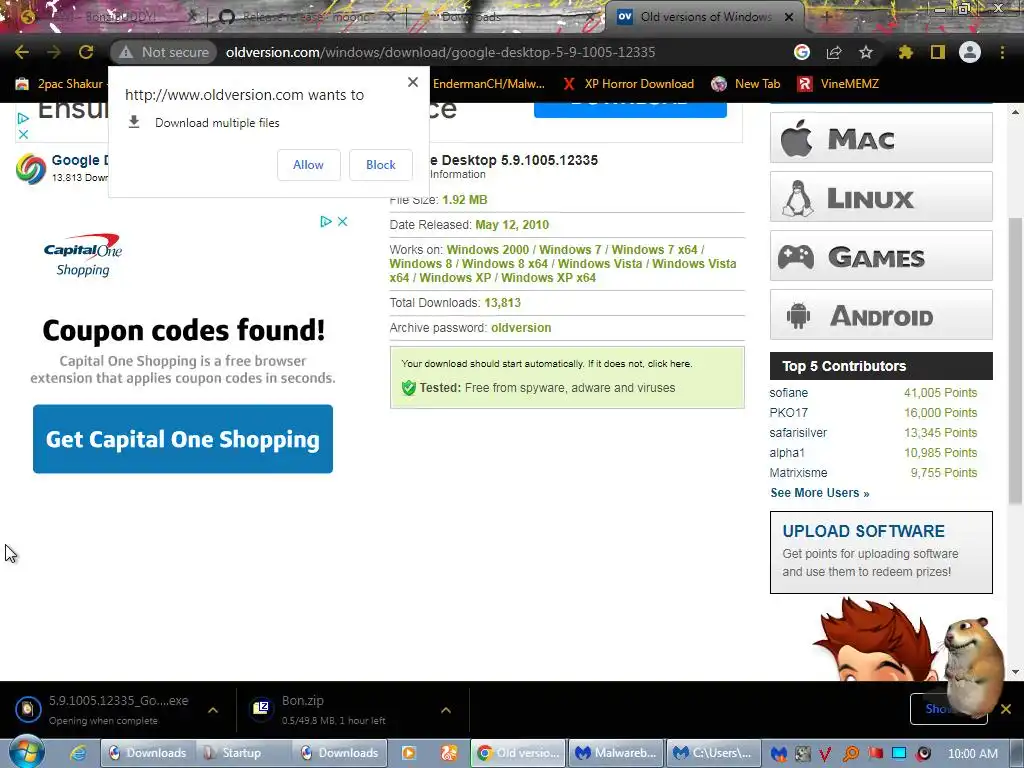The height and width of the screenshot is (768, 1024).
Task: Close the downloads shelf
Action: [1006, 709]
